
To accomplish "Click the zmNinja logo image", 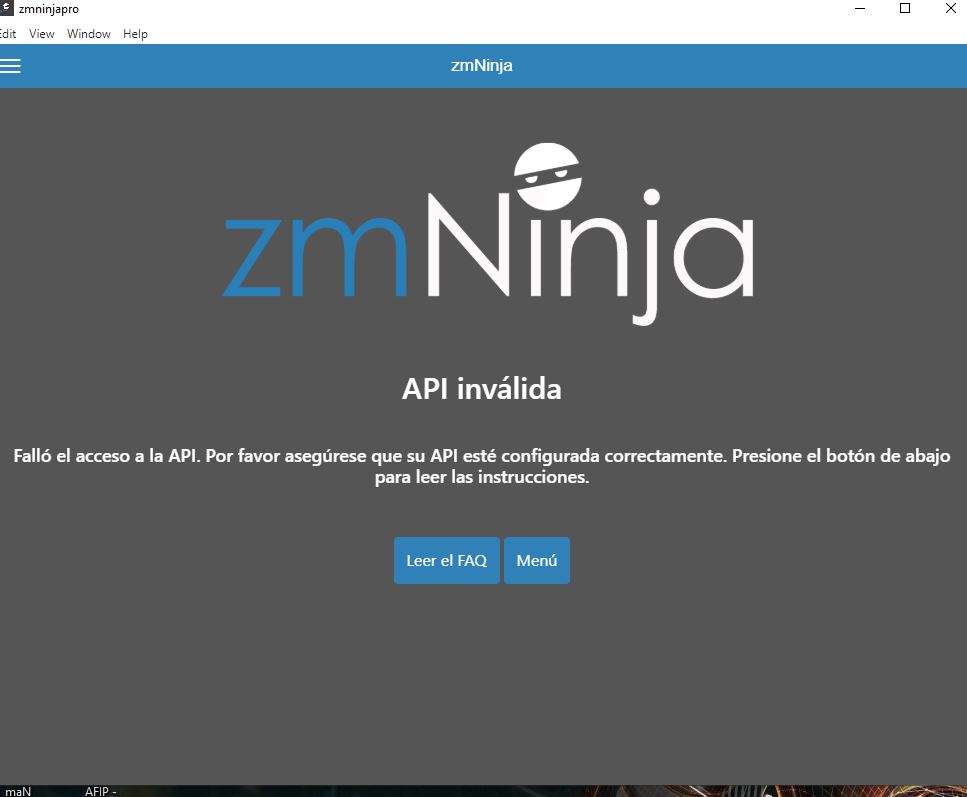I will pos(487,234).
